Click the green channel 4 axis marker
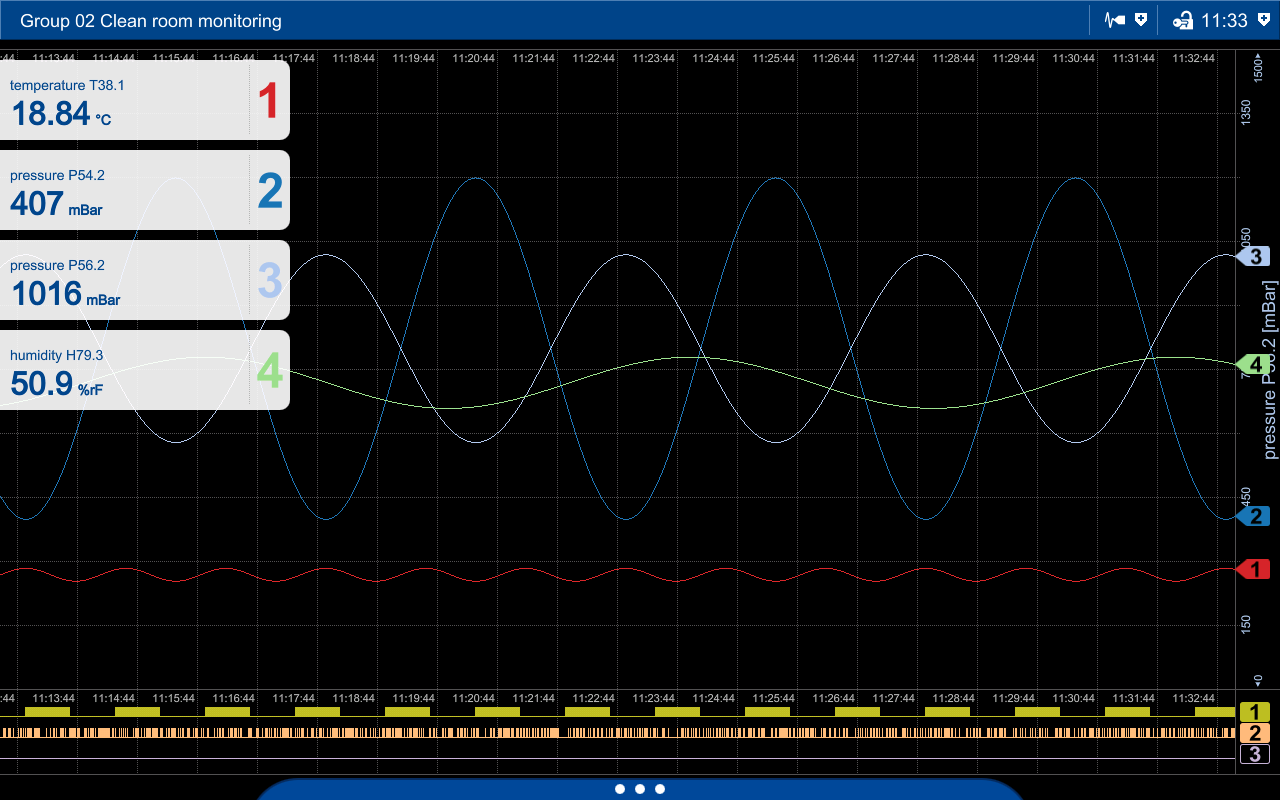This screenshot has height=800, width=1280. 1254,363
